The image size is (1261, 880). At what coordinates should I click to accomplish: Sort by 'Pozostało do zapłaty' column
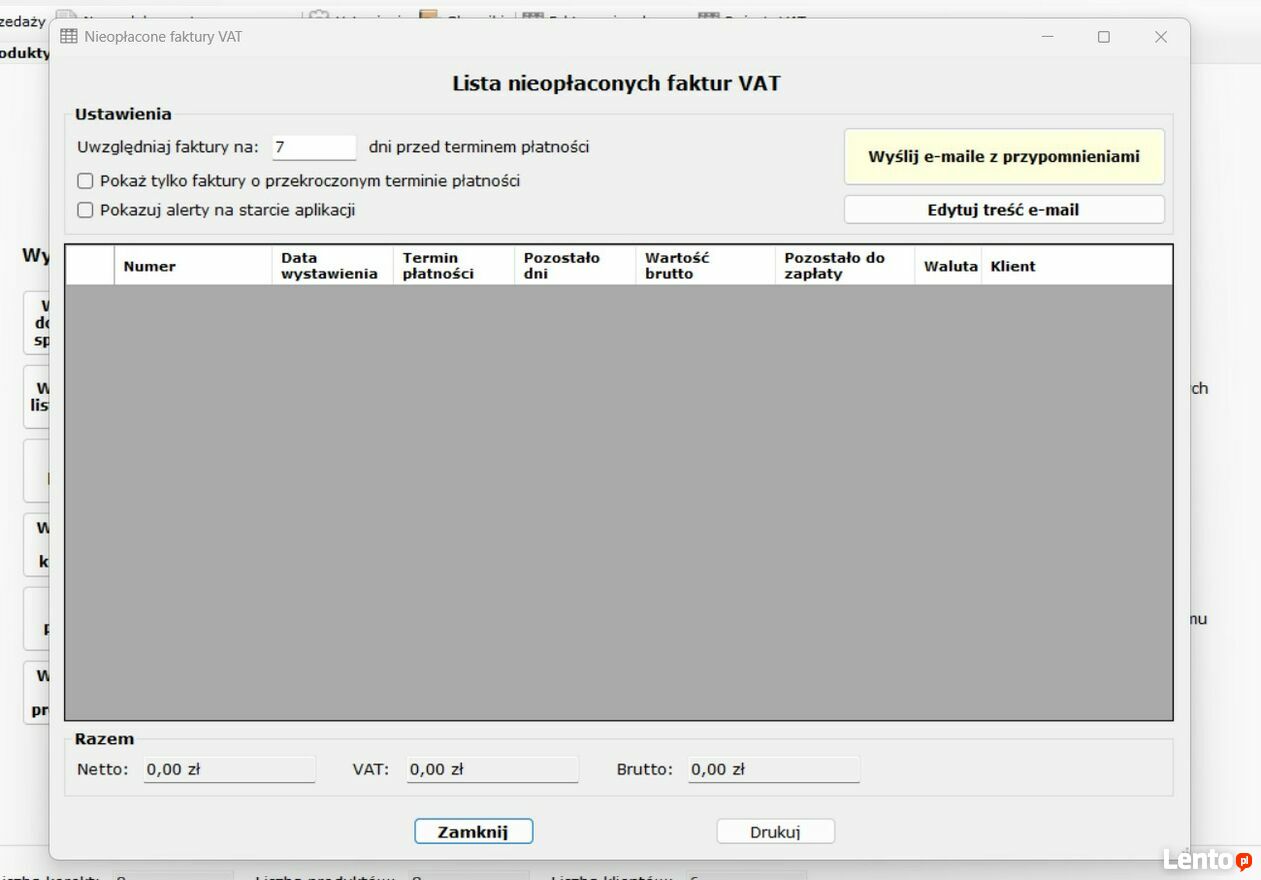point(844,266)
